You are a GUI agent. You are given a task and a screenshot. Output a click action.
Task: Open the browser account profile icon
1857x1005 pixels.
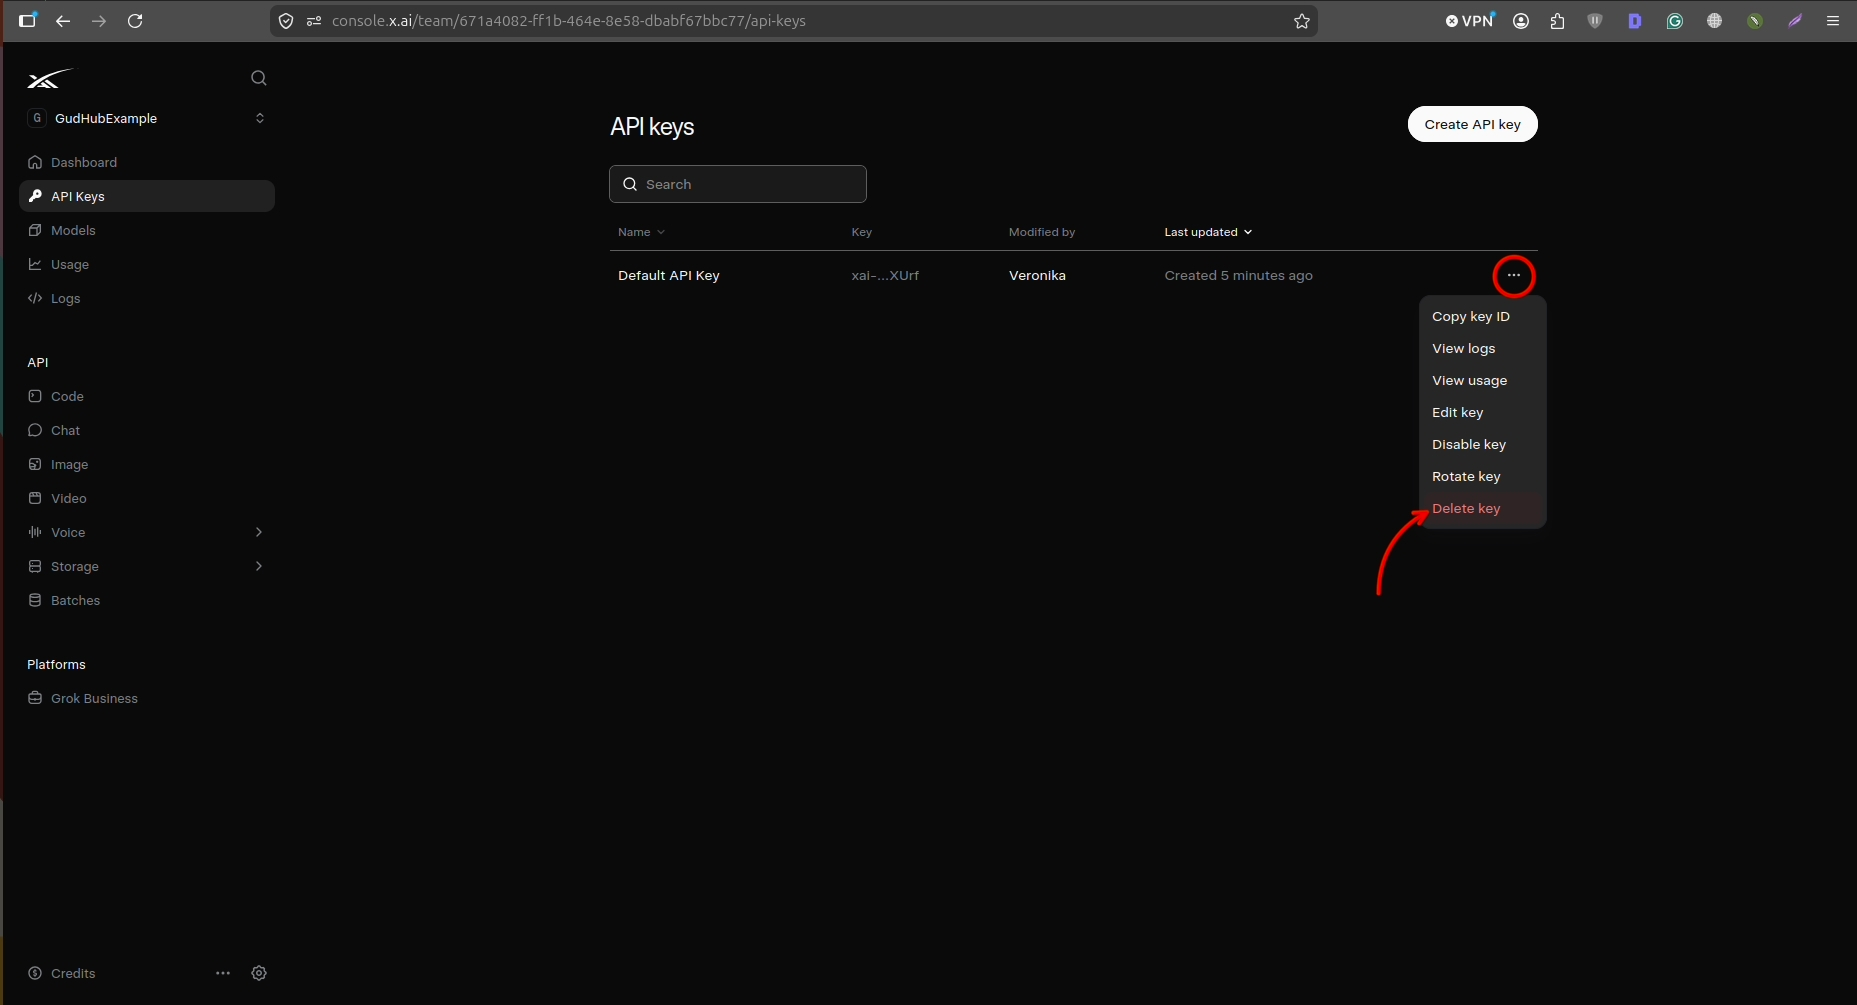(1521, 21)
